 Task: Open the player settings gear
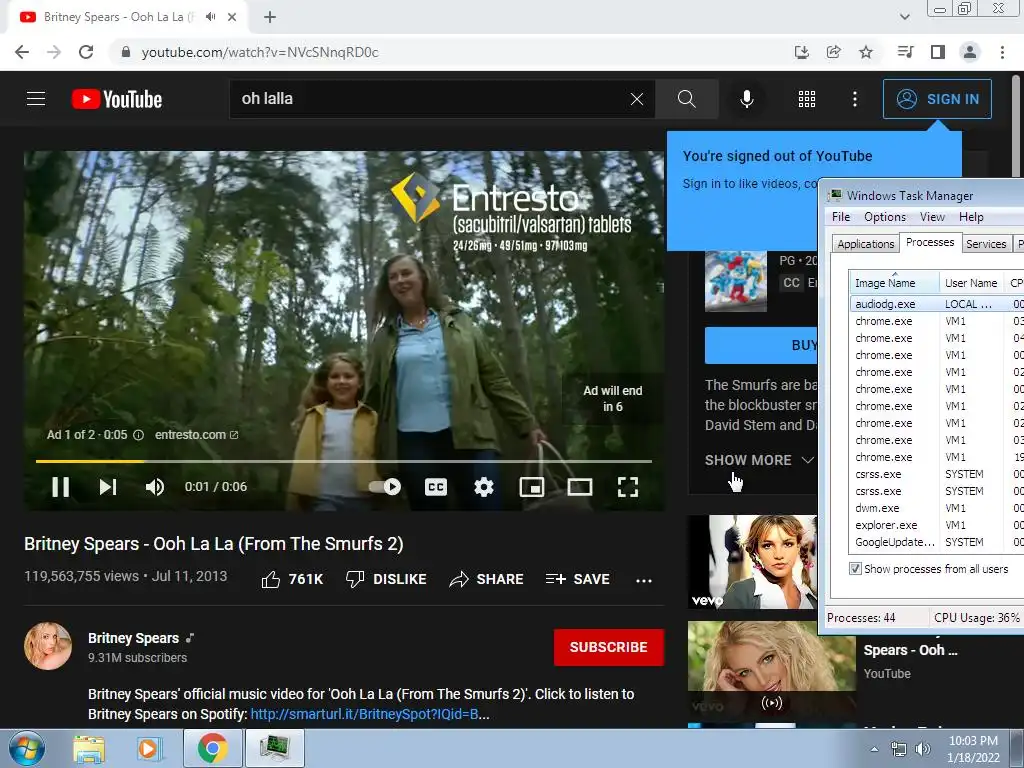(484, 487)
